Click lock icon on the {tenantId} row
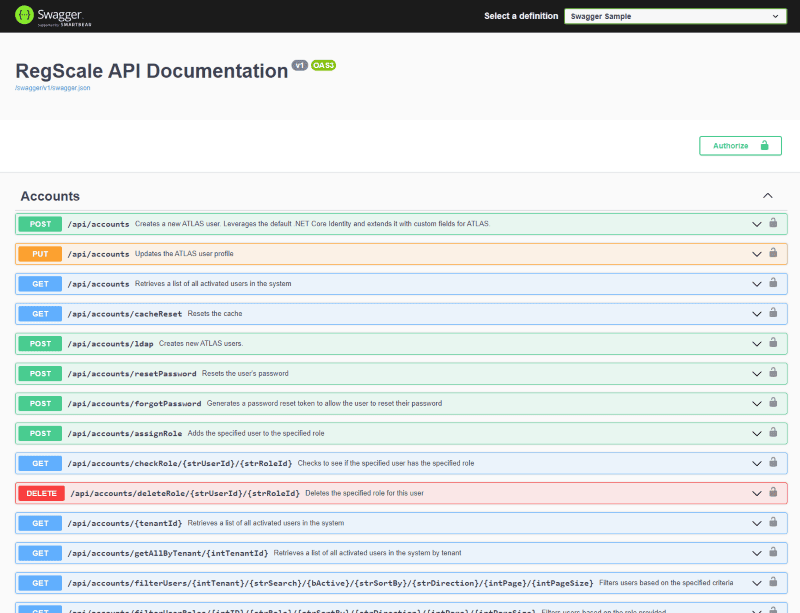This screenshot has width=800, height=613. pos(773,522)
